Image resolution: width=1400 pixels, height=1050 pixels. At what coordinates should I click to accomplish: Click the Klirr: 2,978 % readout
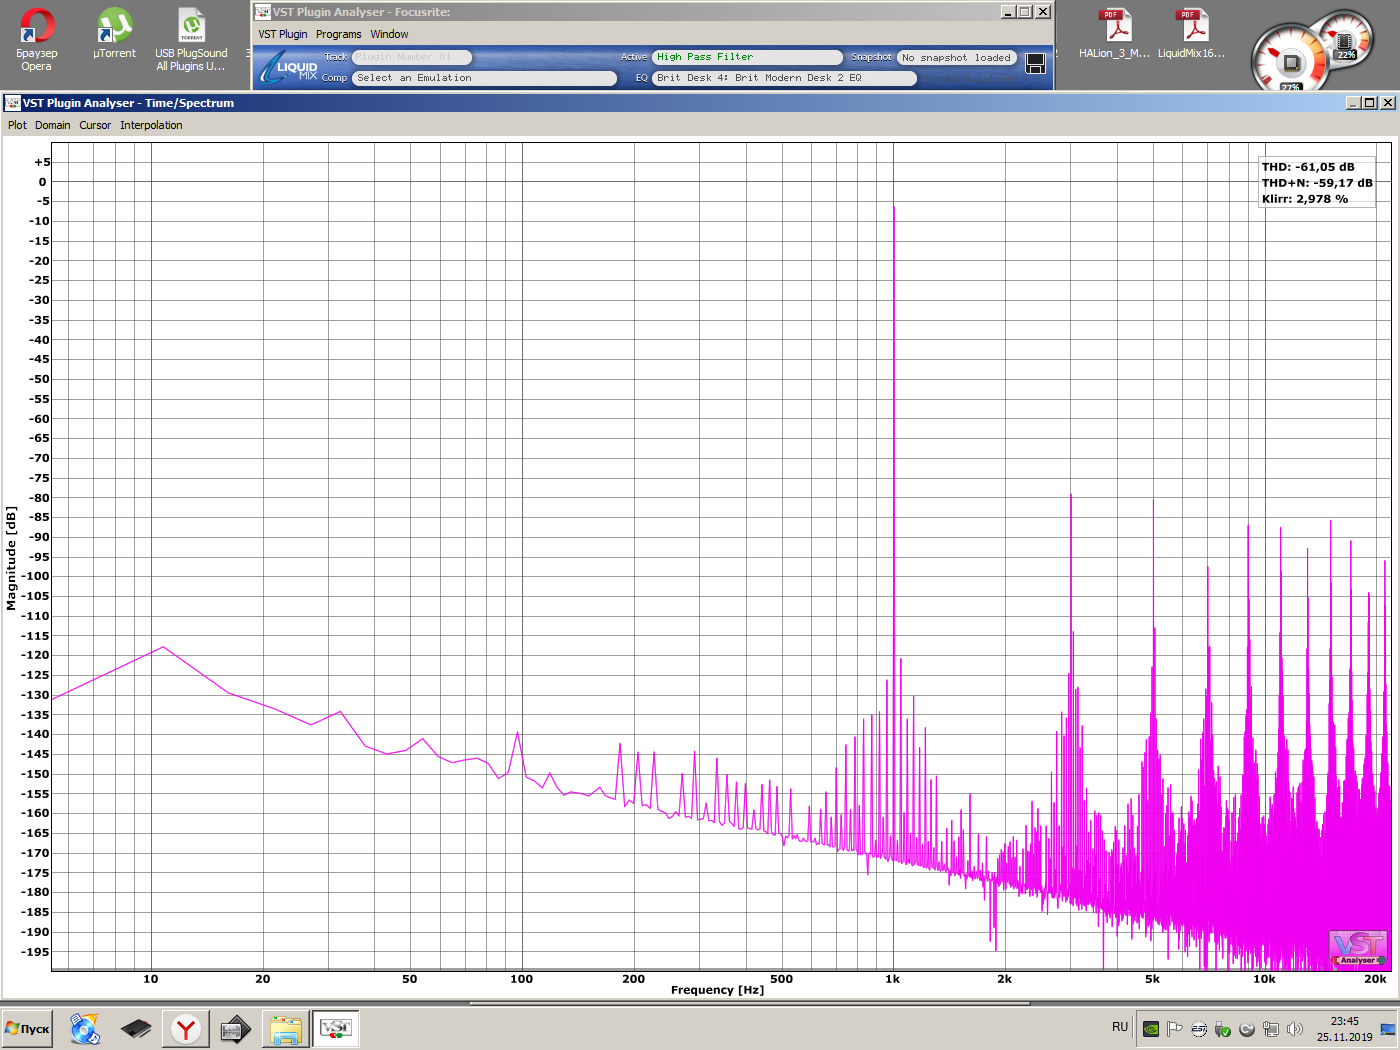click(1305, 199)
